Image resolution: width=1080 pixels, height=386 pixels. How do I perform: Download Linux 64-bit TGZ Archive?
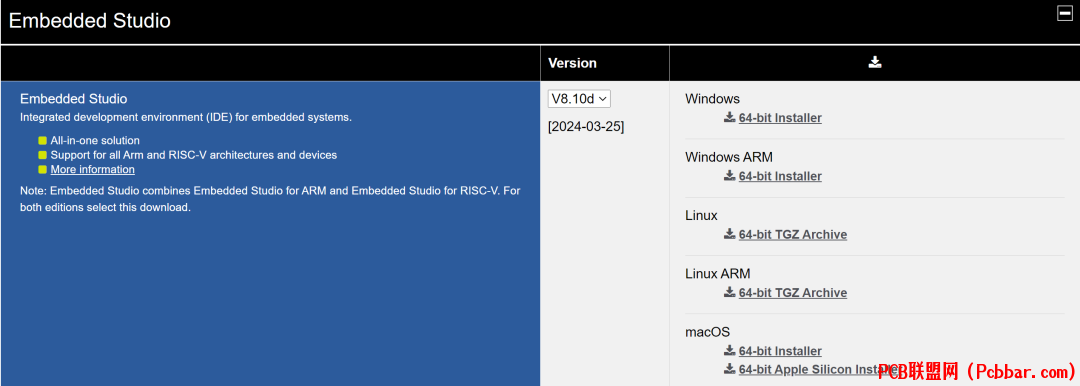click(x=793, y=234)
